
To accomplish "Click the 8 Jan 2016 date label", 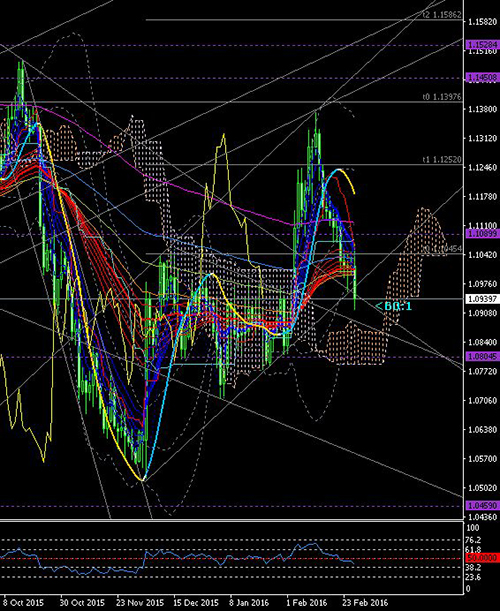I will pos(249,602).
